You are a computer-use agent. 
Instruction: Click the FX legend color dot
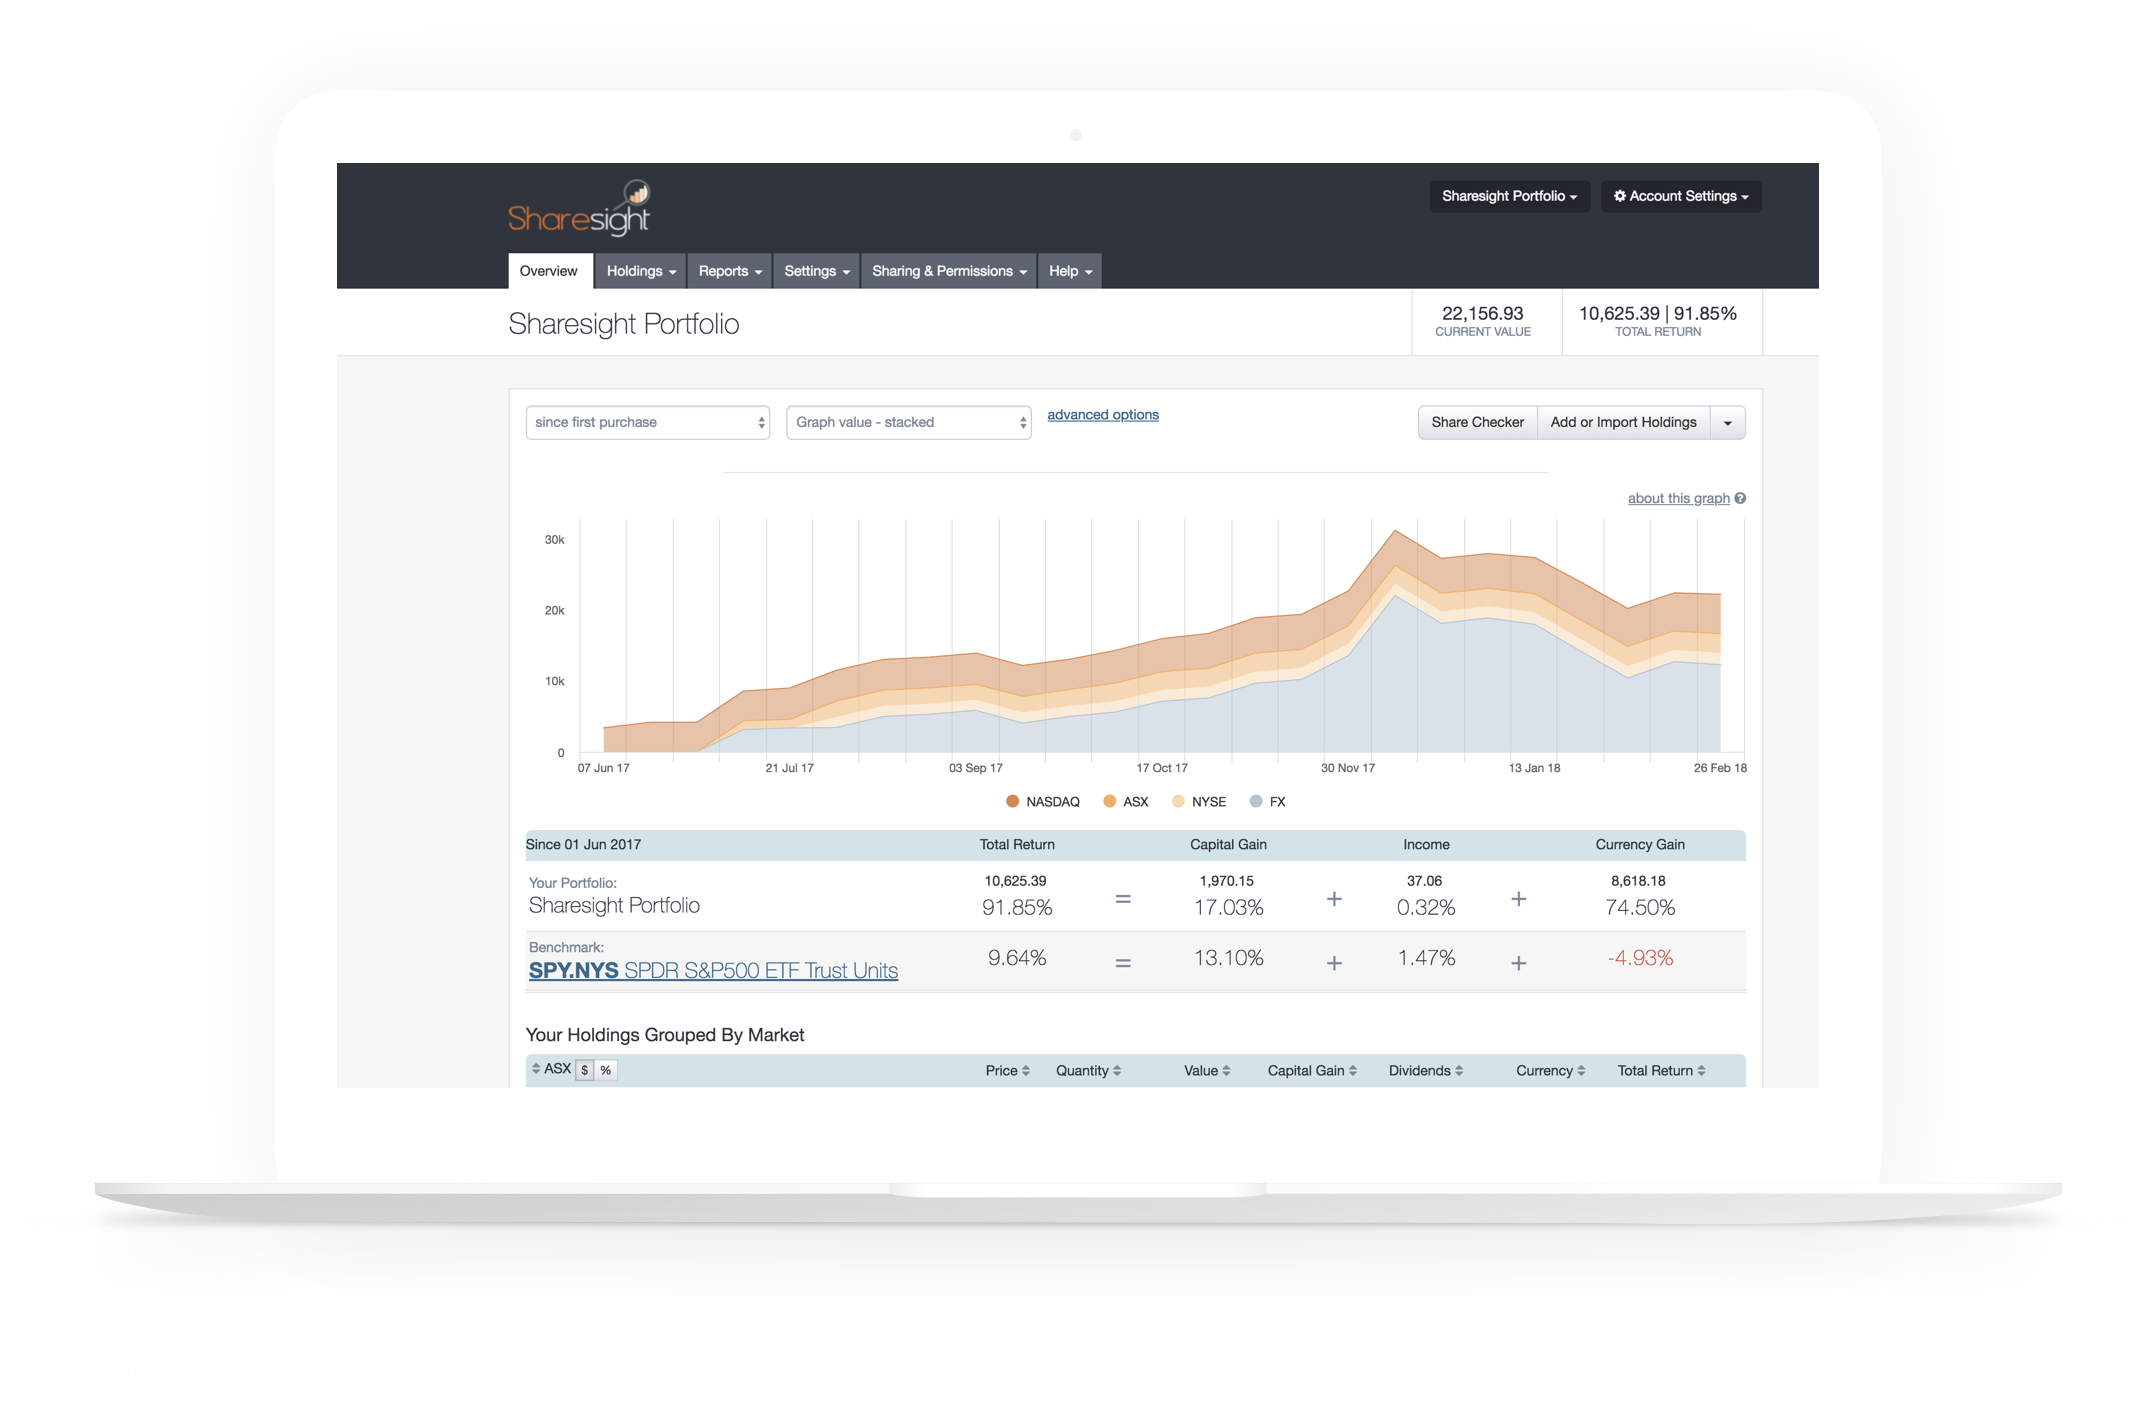pyautogui.click(x=1256, y=801)
